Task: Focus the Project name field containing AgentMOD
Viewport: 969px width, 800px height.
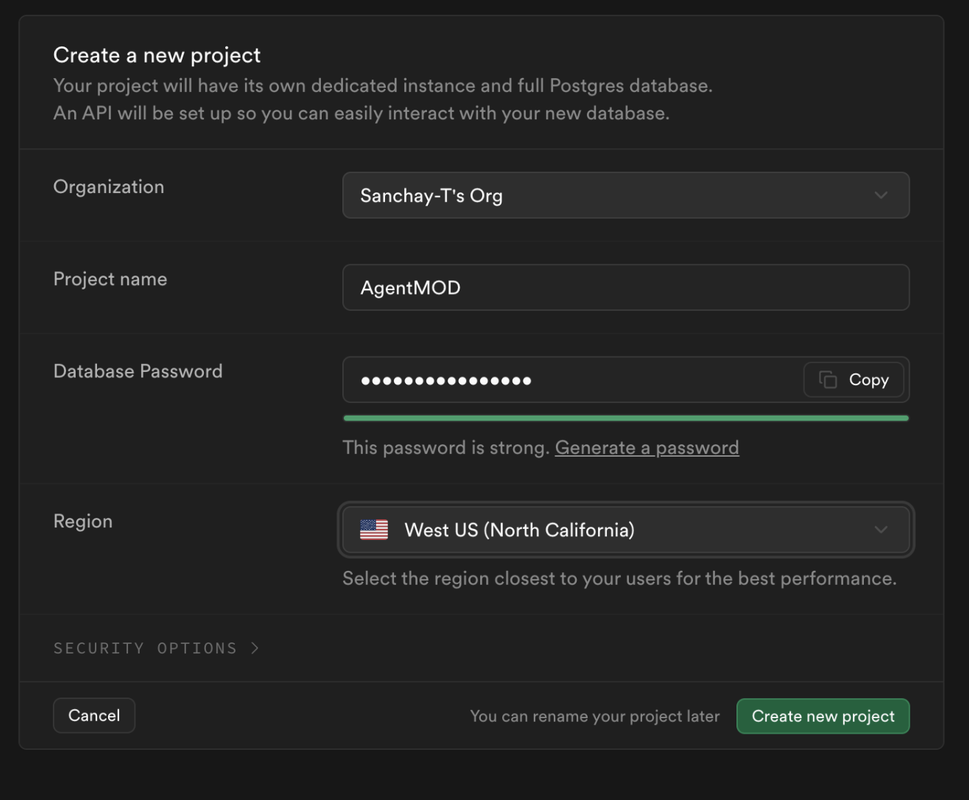Action: click(626, 287)
